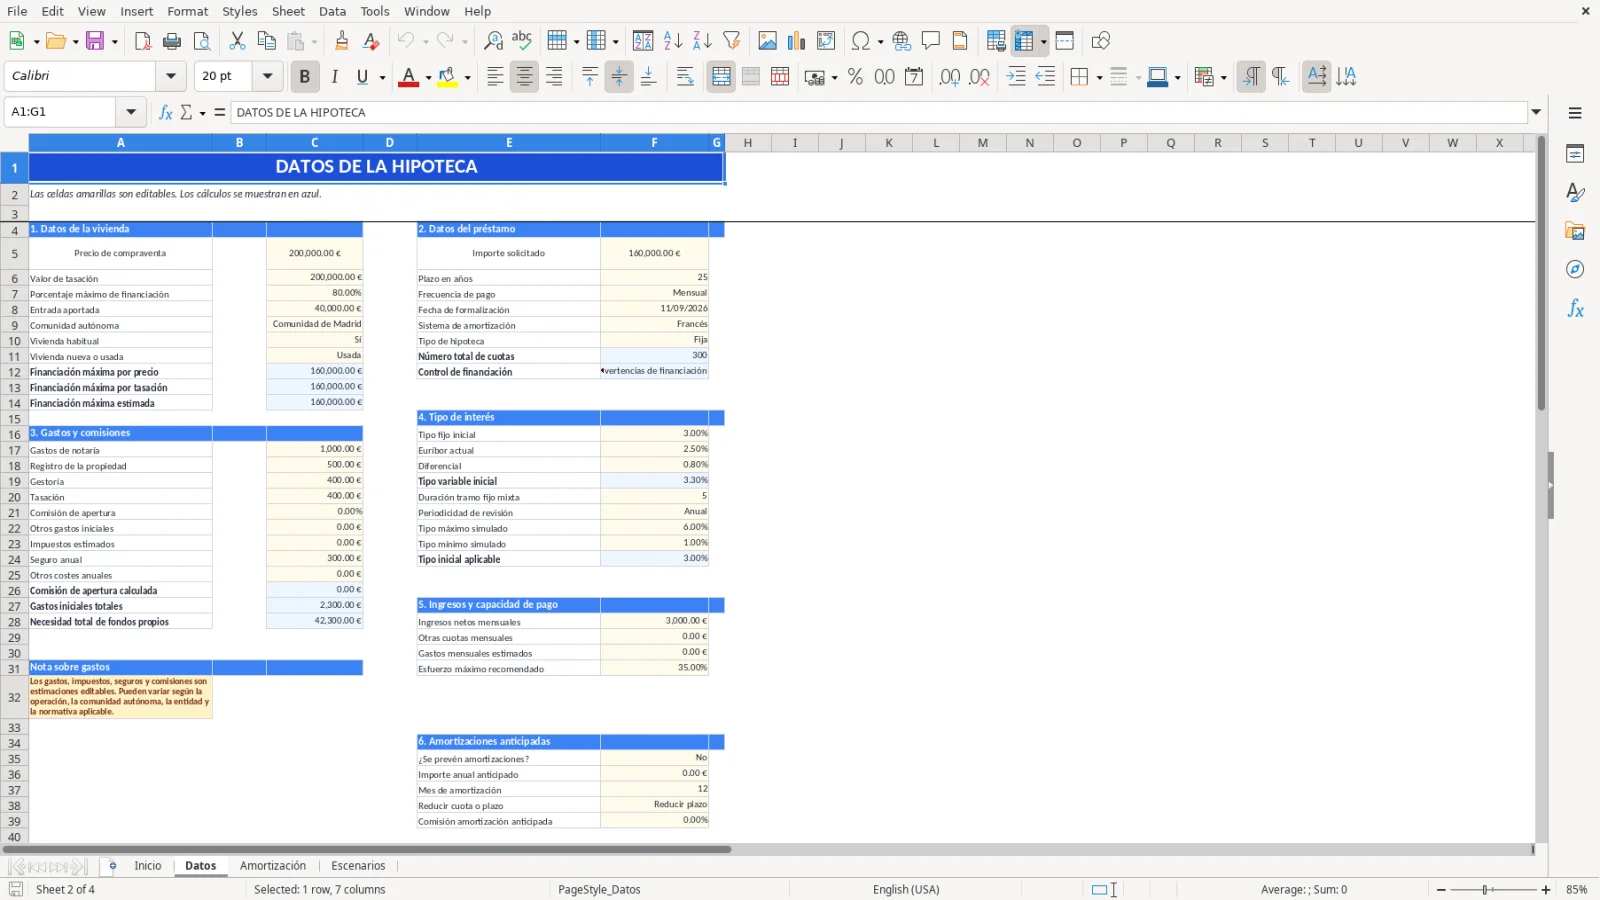Insert Hyperlink icon
Viewport: 1600px width, 900px height.
(x=902, y=41)
